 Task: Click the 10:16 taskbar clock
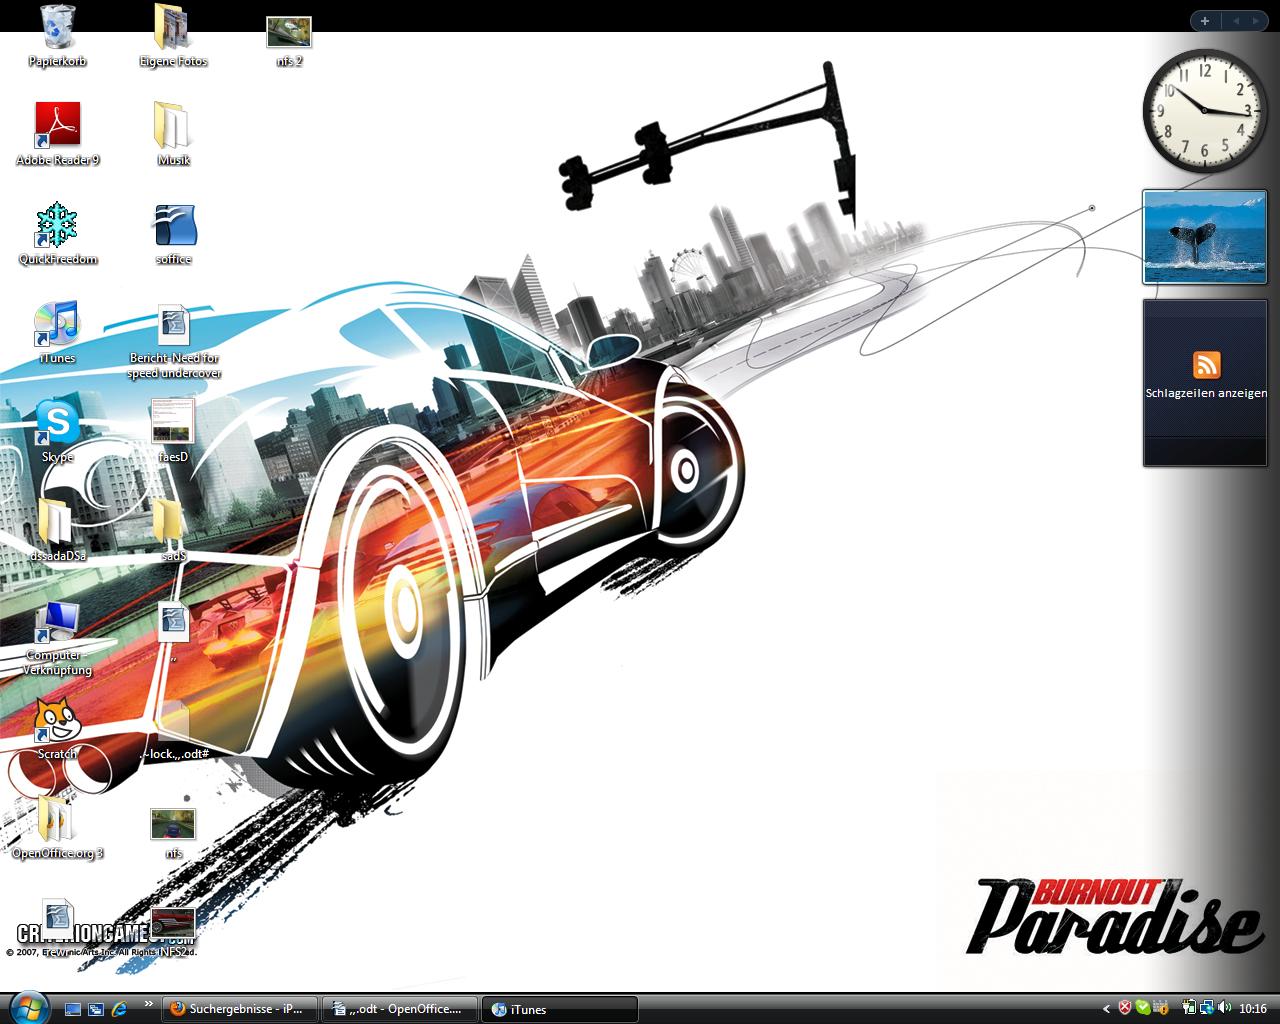(x=1253, y=1009)
